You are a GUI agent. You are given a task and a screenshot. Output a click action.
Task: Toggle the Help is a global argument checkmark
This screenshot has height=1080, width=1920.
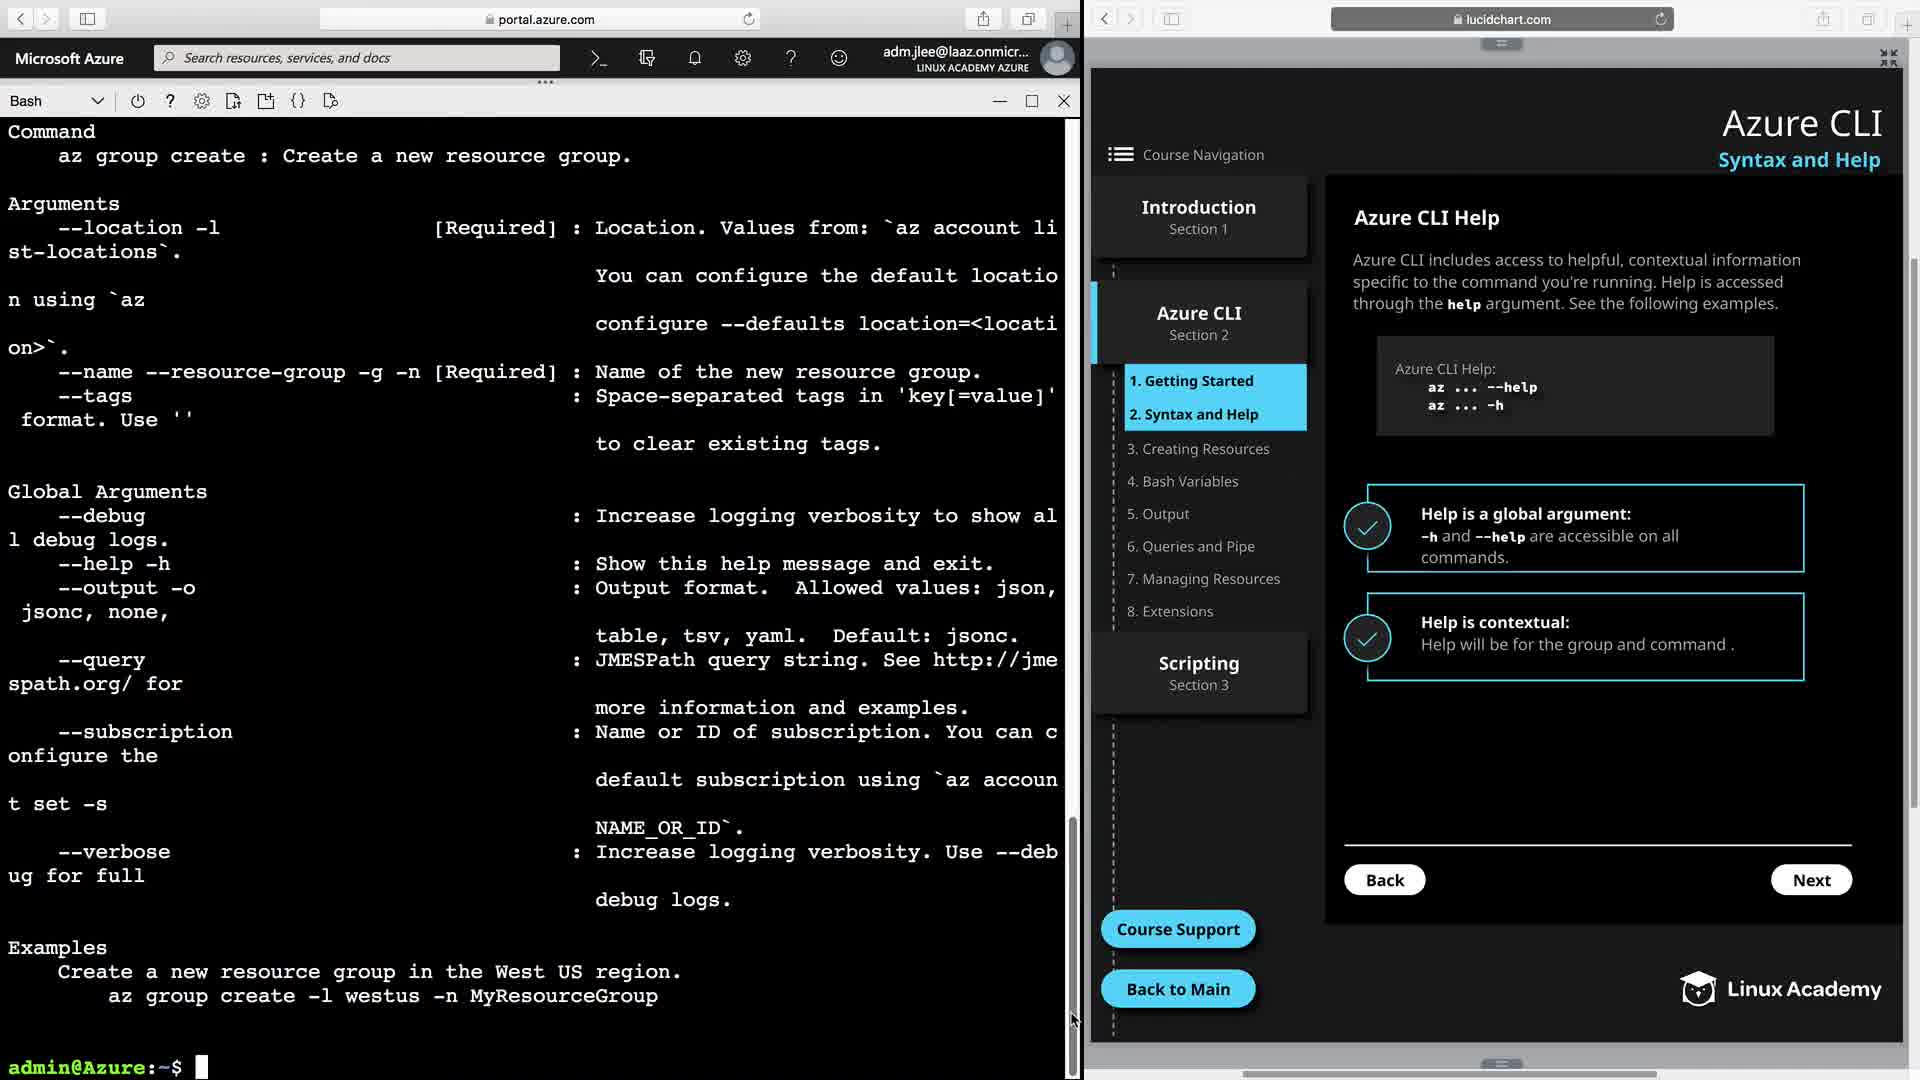[1367, 527]
